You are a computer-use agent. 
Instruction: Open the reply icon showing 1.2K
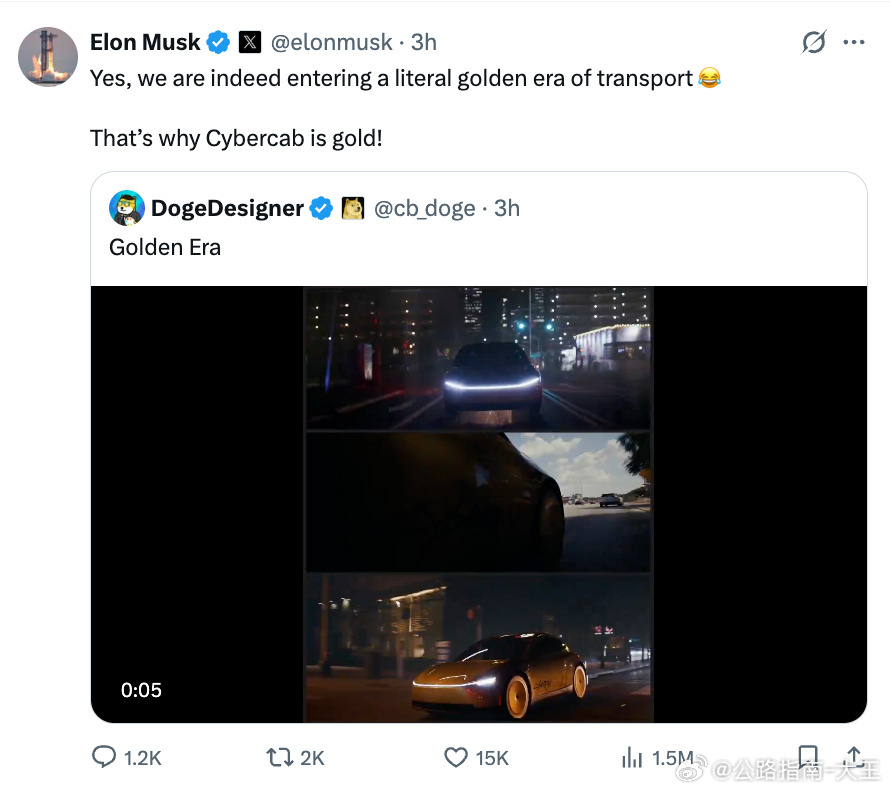point(127,758)
